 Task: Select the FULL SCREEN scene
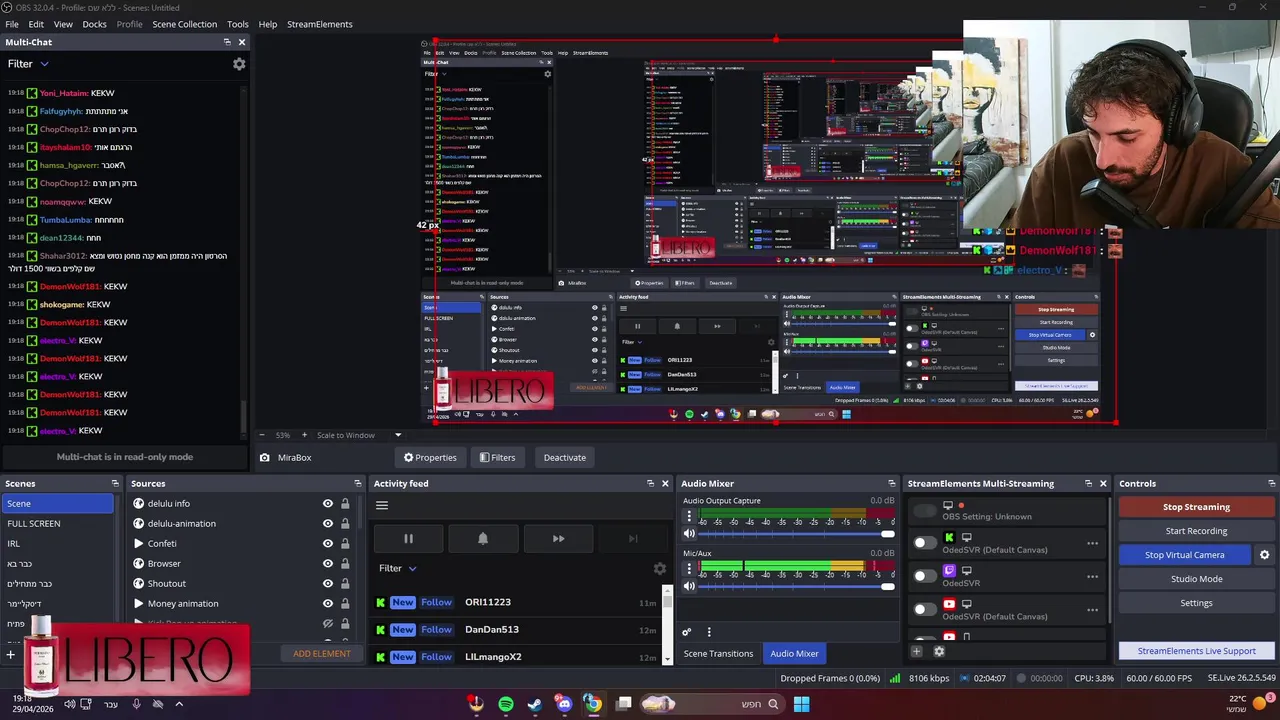coord(58,523)
